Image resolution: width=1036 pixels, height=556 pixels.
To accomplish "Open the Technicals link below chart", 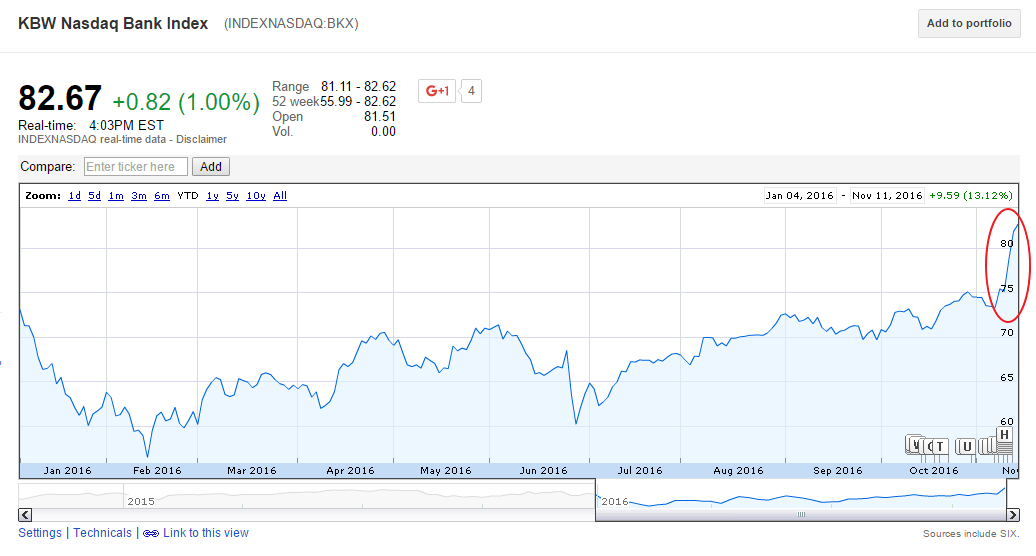I will [102, 533].
